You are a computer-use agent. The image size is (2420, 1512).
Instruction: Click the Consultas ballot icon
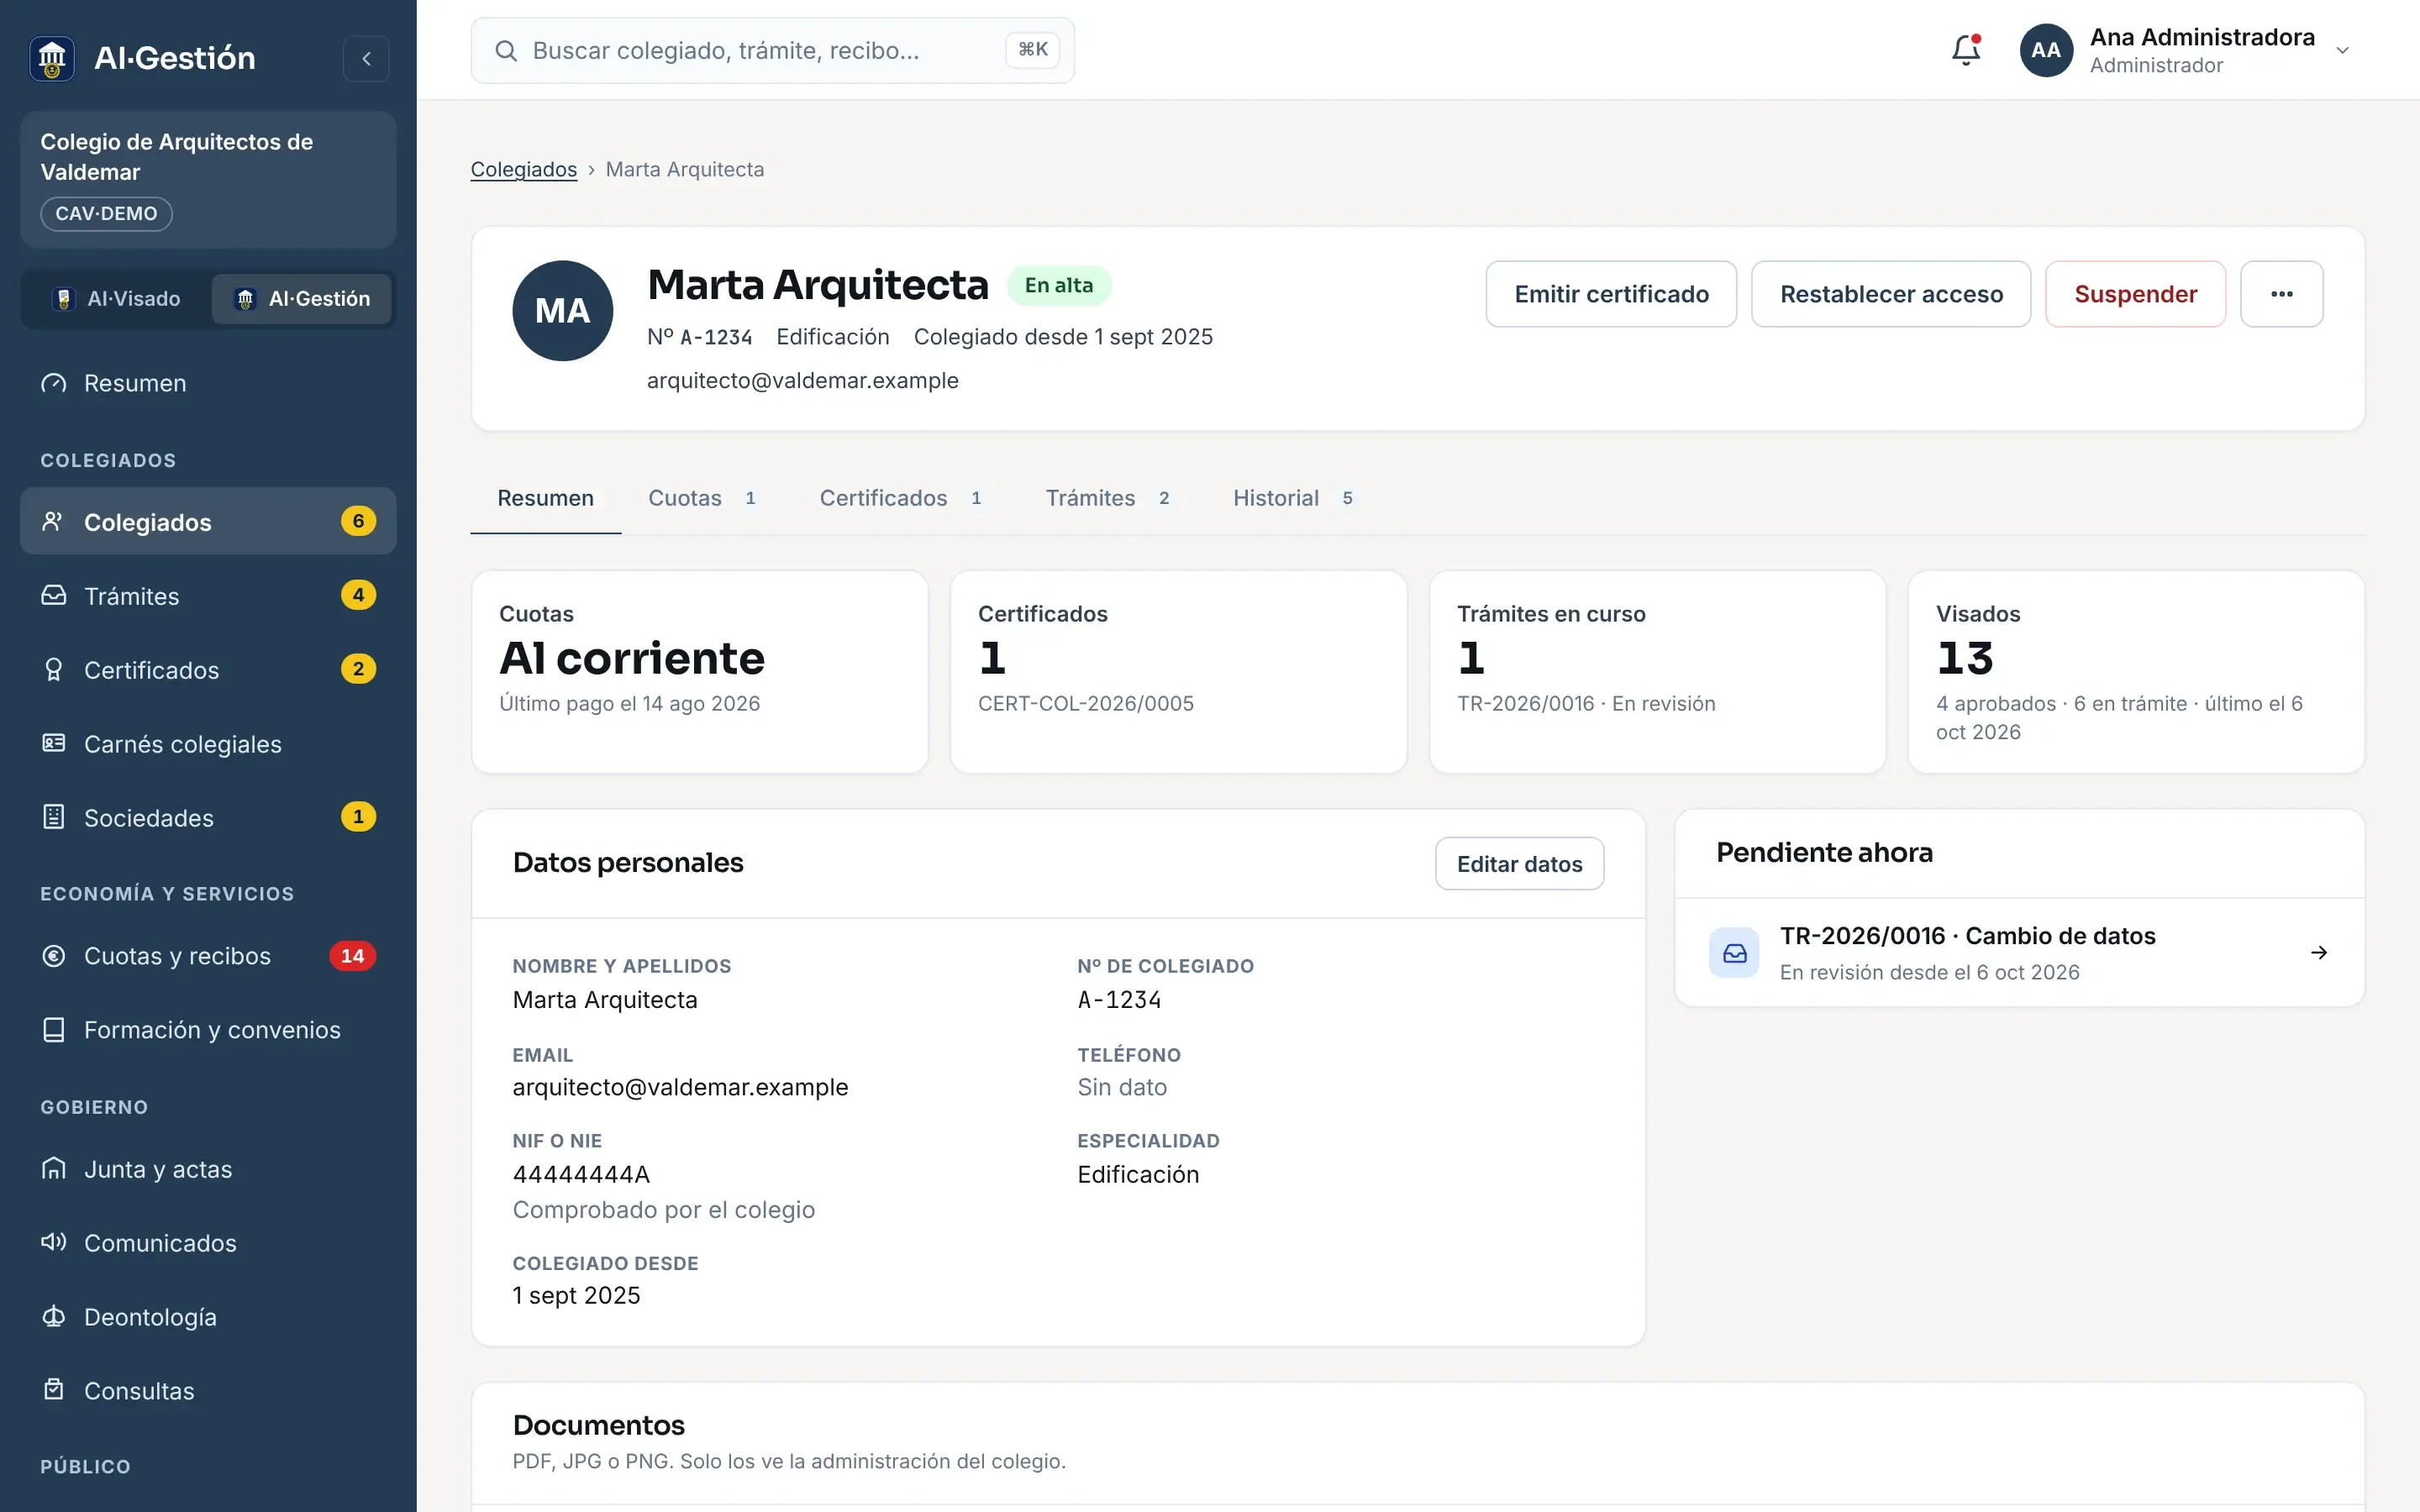coord(53,1391)
